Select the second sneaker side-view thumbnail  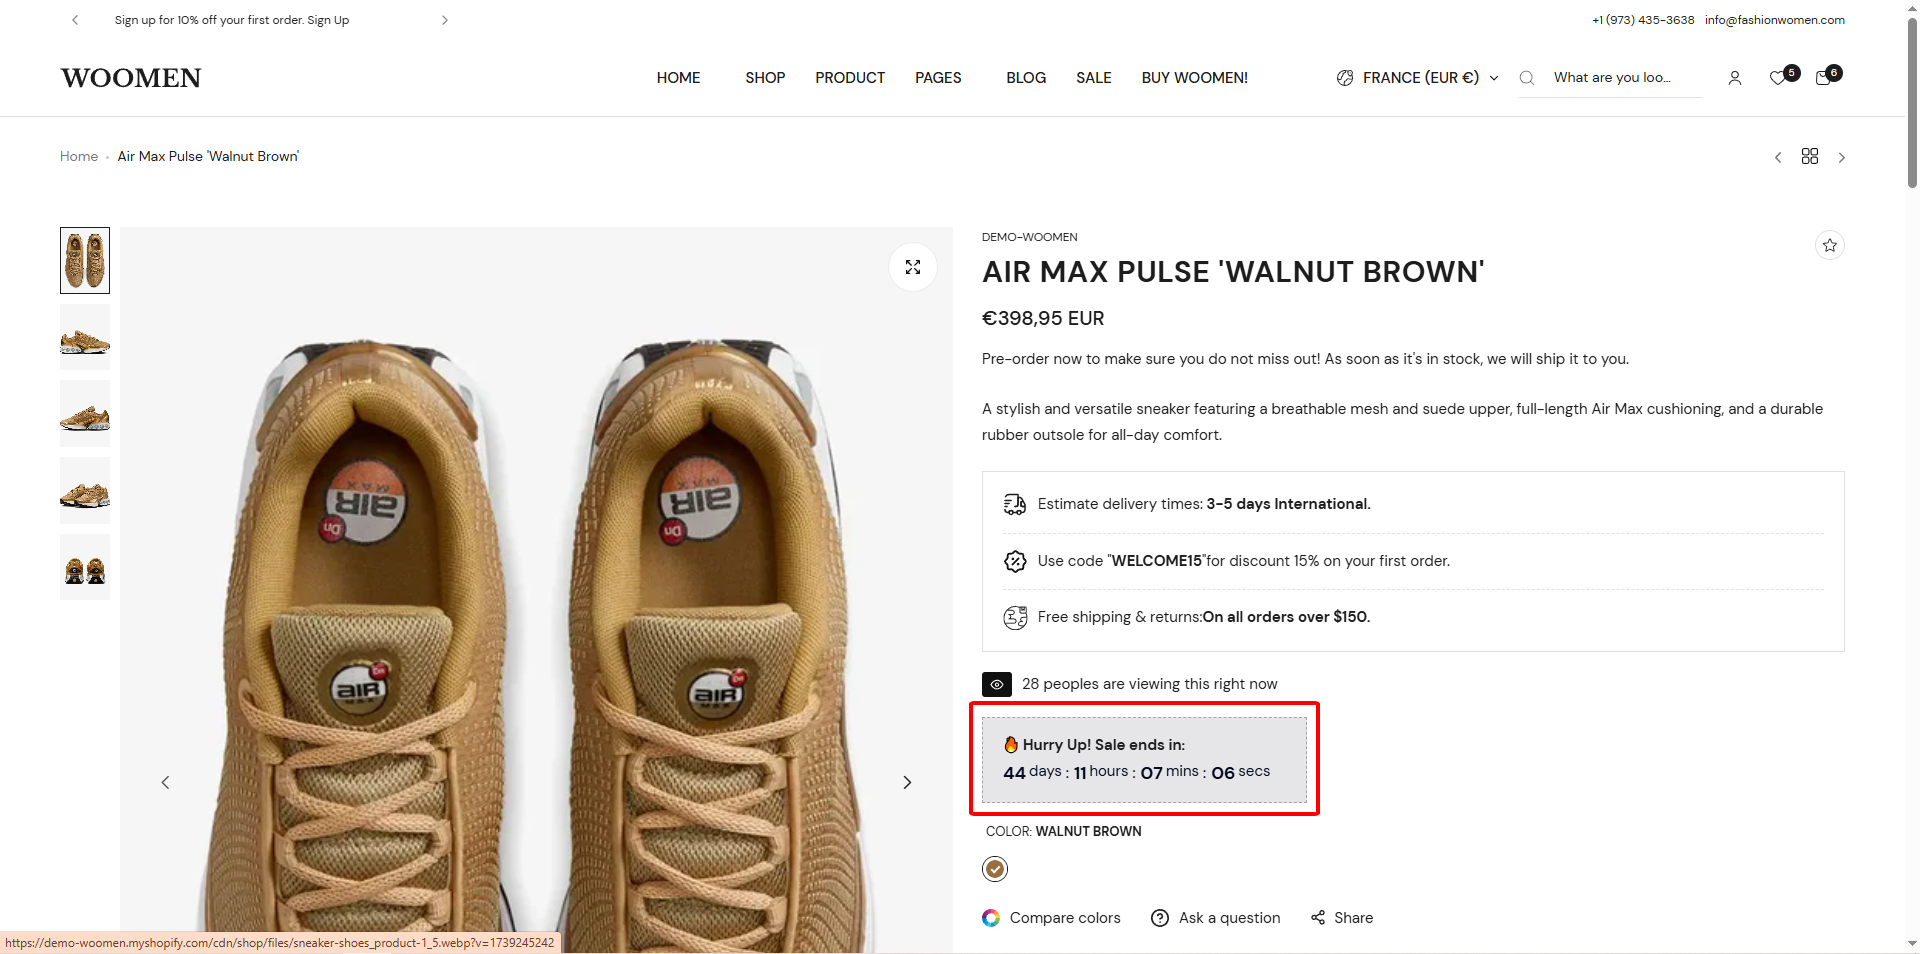tap(85, 337)
